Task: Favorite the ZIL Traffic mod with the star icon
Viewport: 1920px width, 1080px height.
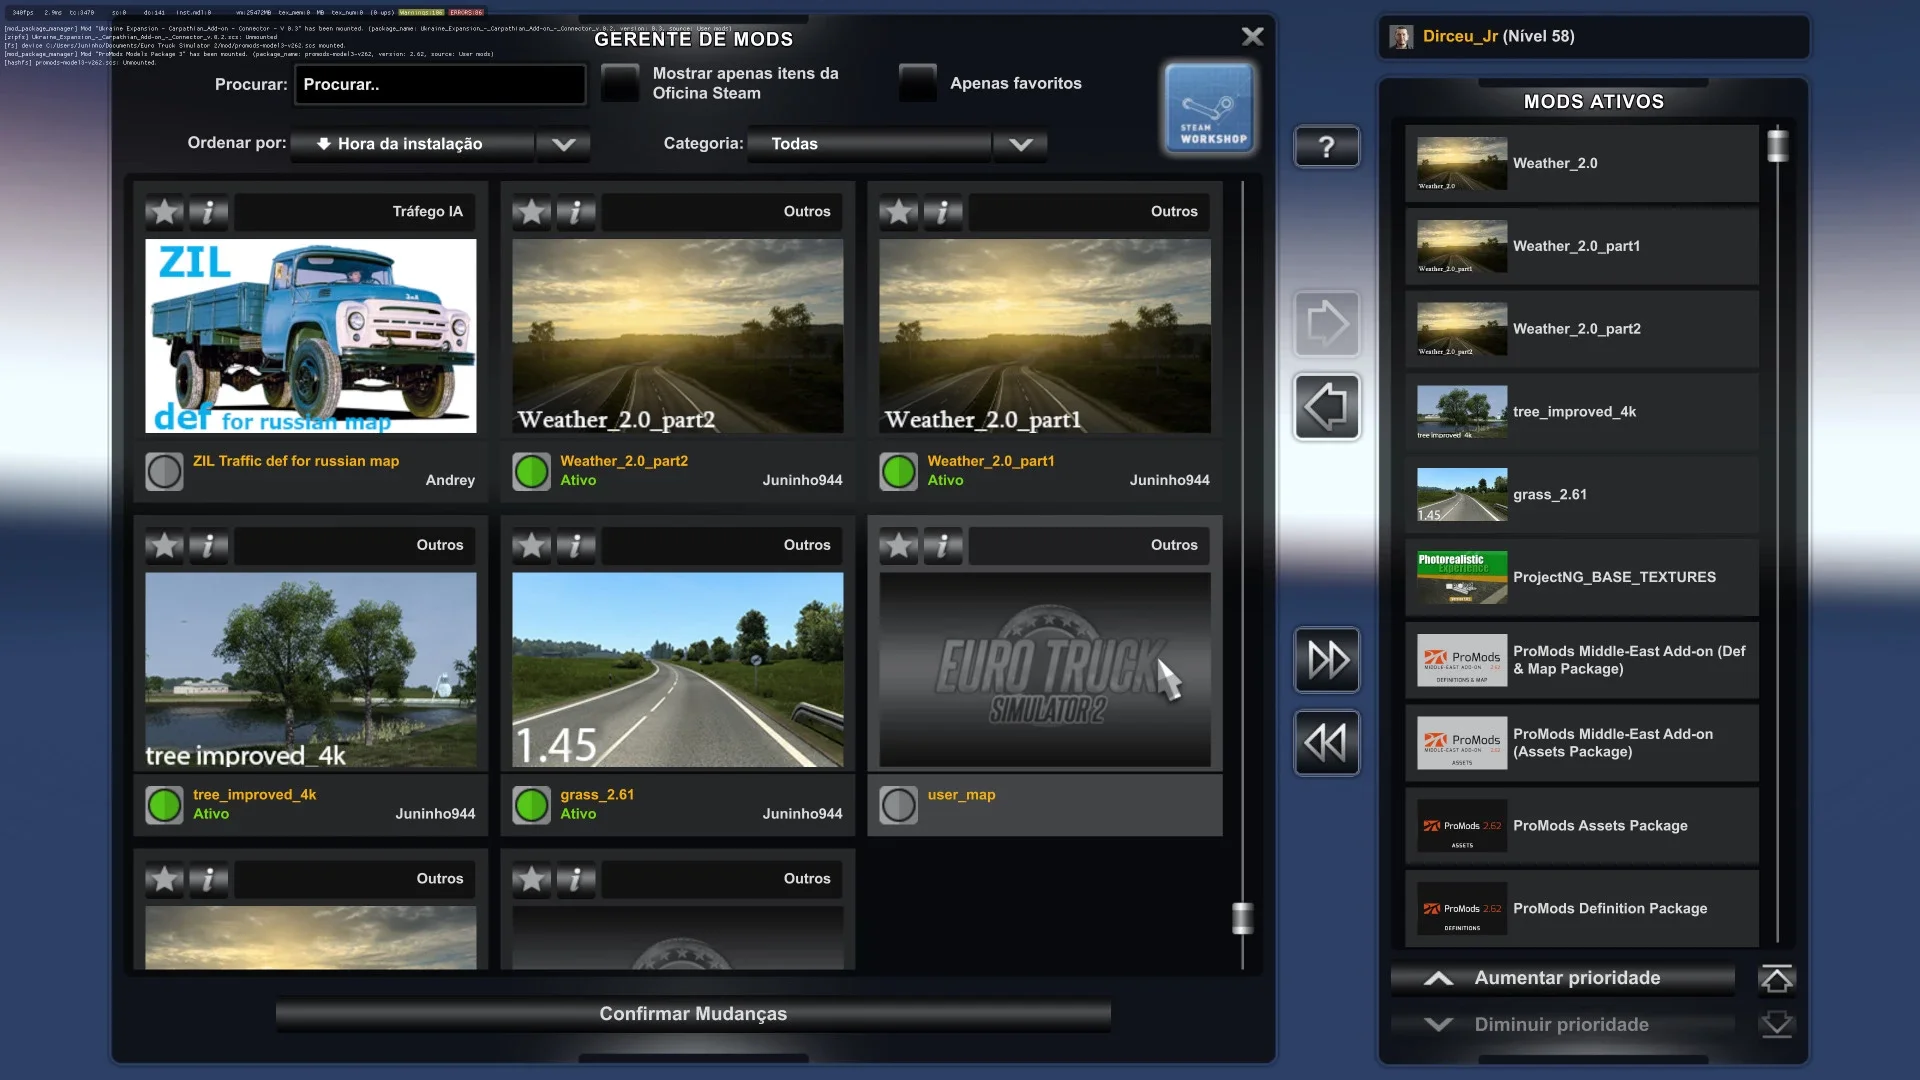Action: 164,211
